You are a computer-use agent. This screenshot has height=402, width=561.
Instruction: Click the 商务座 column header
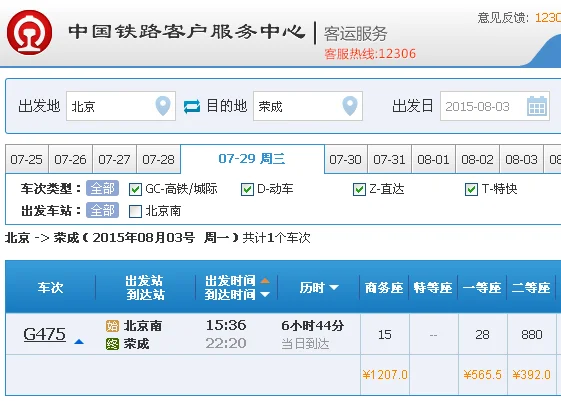tap(384, 288)
